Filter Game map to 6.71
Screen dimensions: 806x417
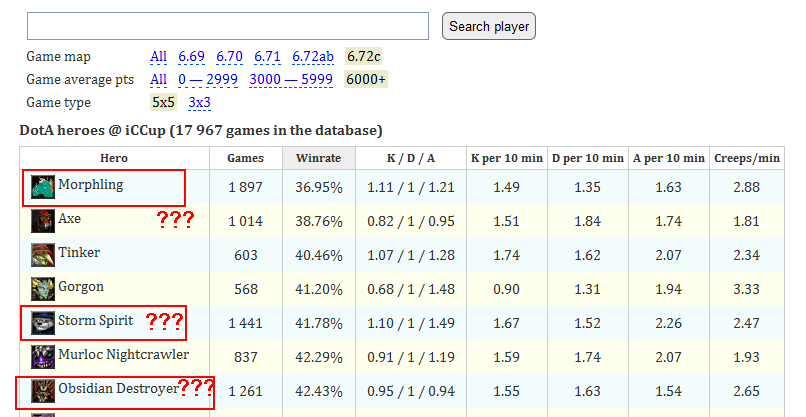(x=267, y=57)
